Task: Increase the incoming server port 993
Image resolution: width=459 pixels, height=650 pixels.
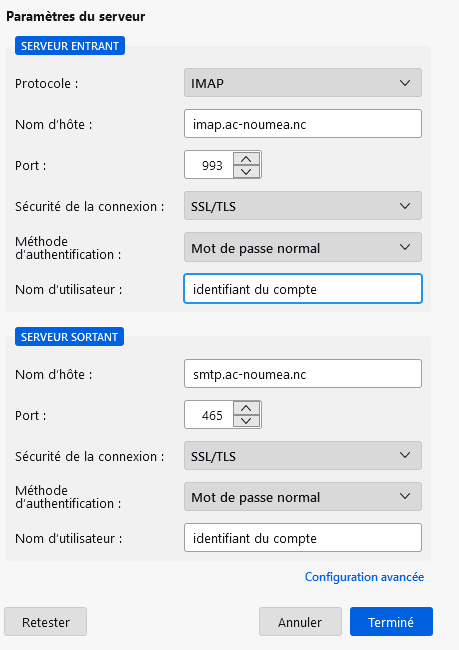Action: coord(246,159)
